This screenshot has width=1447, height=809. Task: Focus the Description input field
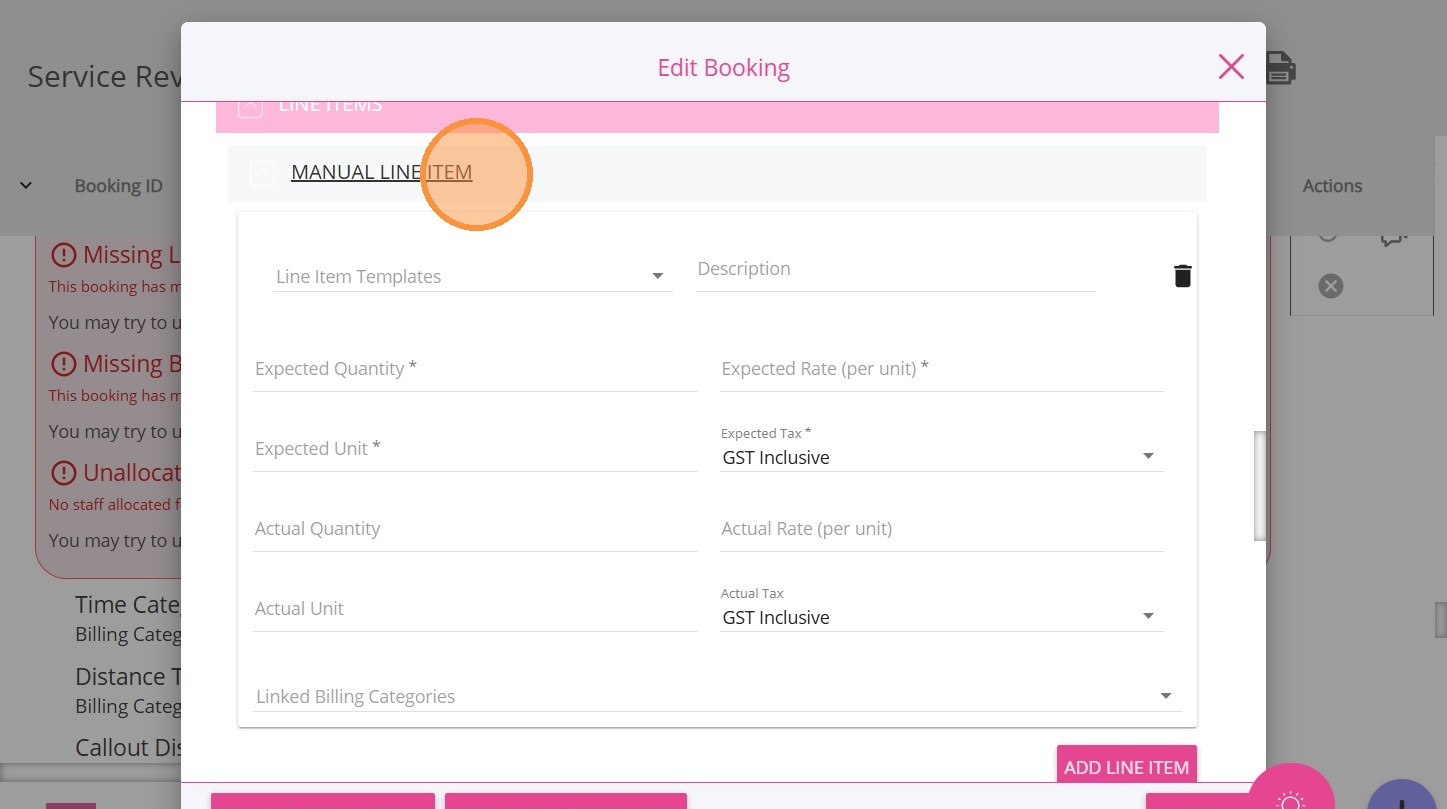coord(895,270)
